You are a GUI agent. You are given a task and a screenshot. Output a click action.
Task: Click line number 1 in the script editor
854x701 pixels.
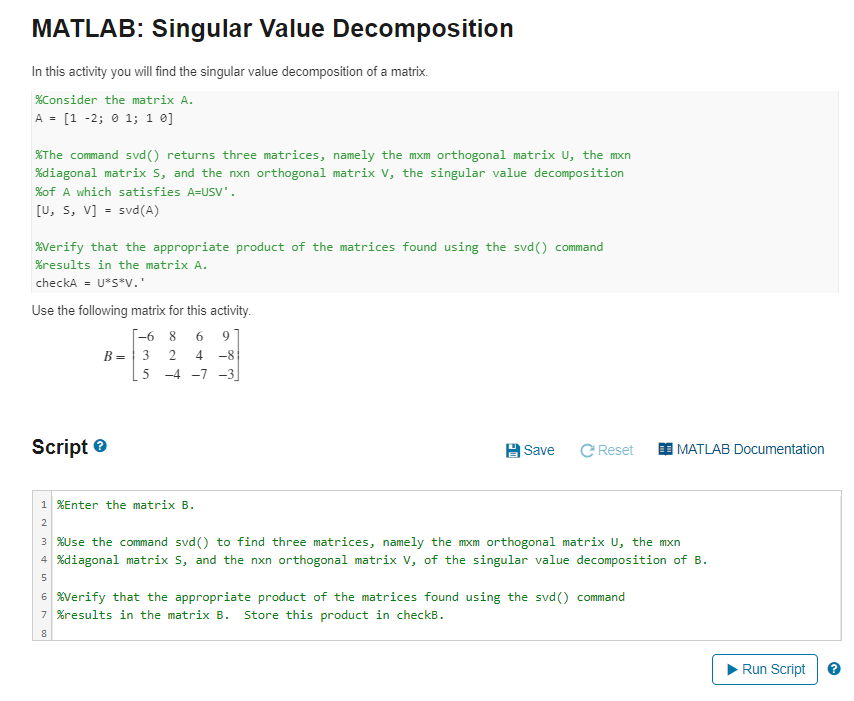pyautogui.click(x=43, y=504)
